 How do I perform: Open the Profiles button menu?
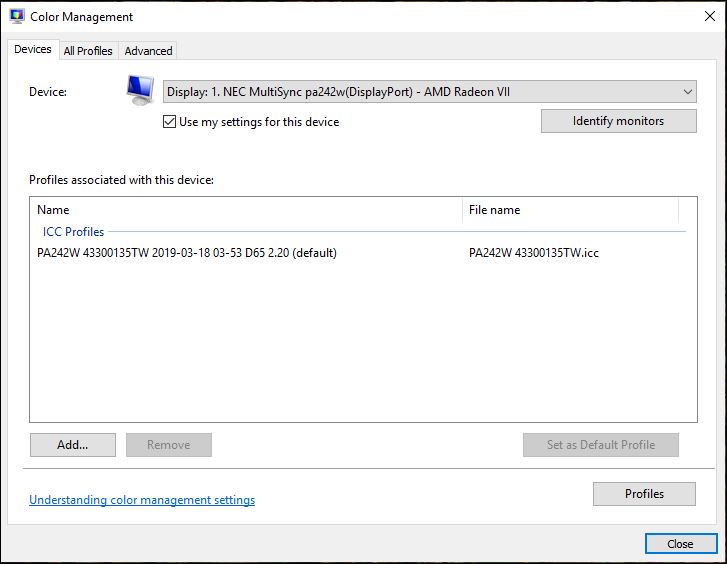click(x=644, y=494)
